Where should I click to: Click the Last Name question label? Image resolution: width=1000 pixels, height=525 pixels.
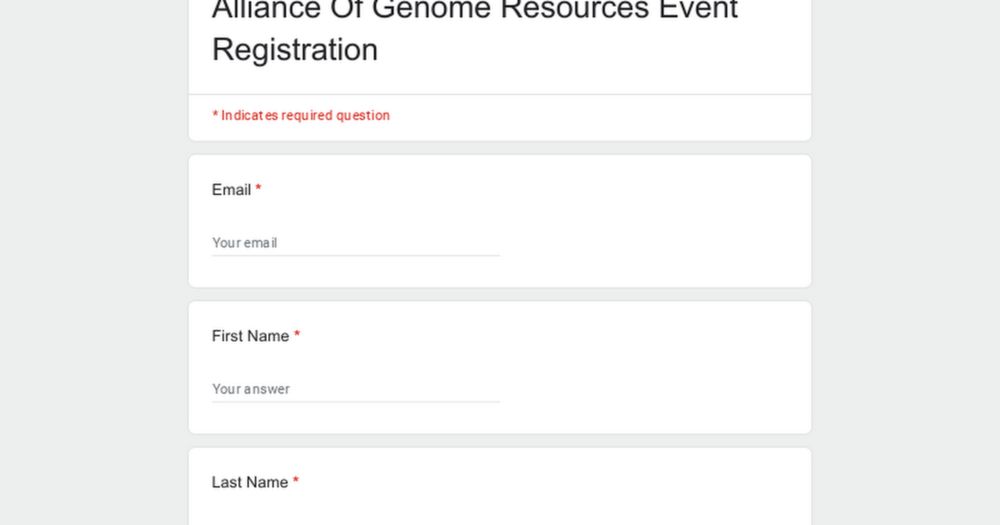click(x=249, y=482)
